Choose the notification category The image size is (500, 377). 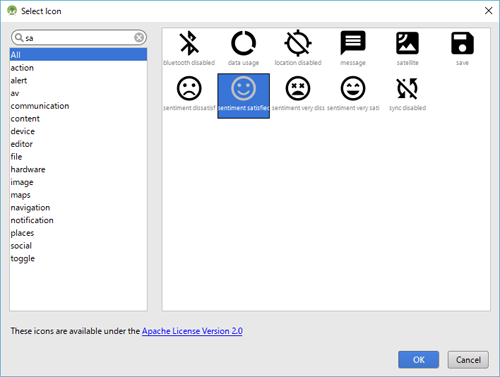click(78, 220)
